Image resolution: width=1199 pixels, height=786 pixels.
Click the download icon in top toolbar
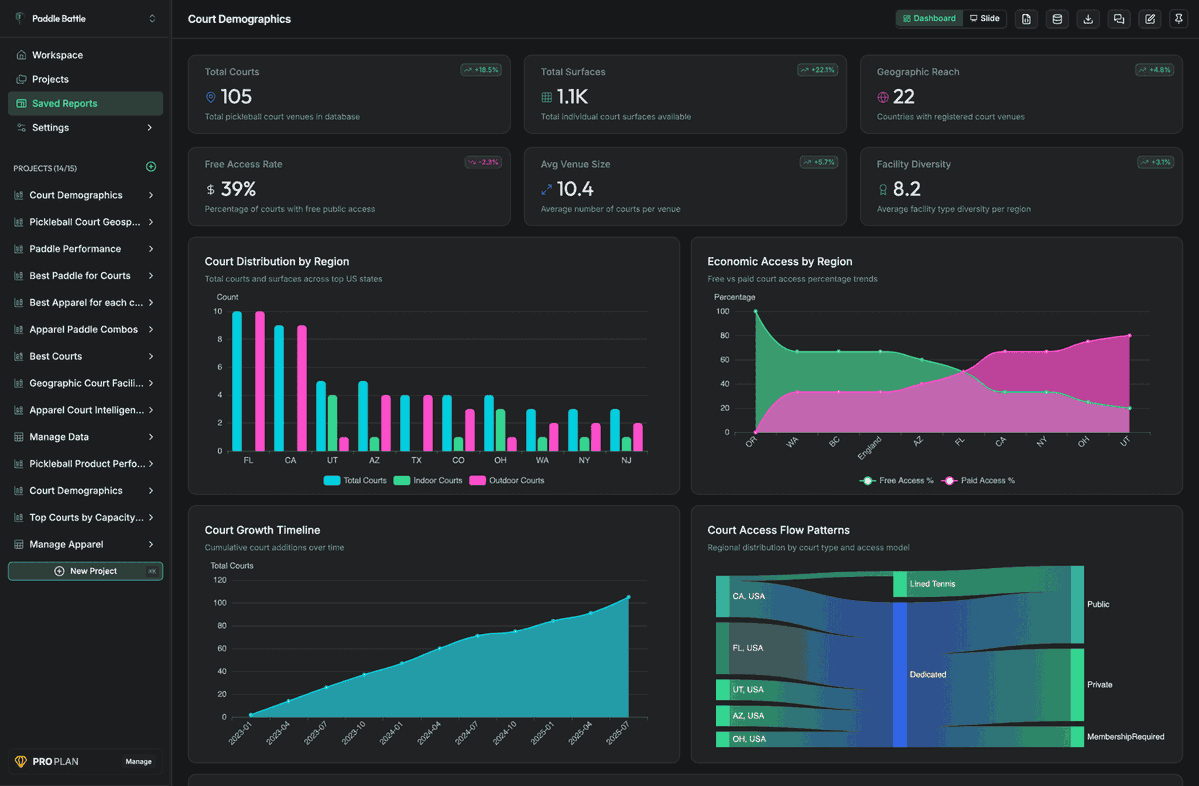[1088, 19]
